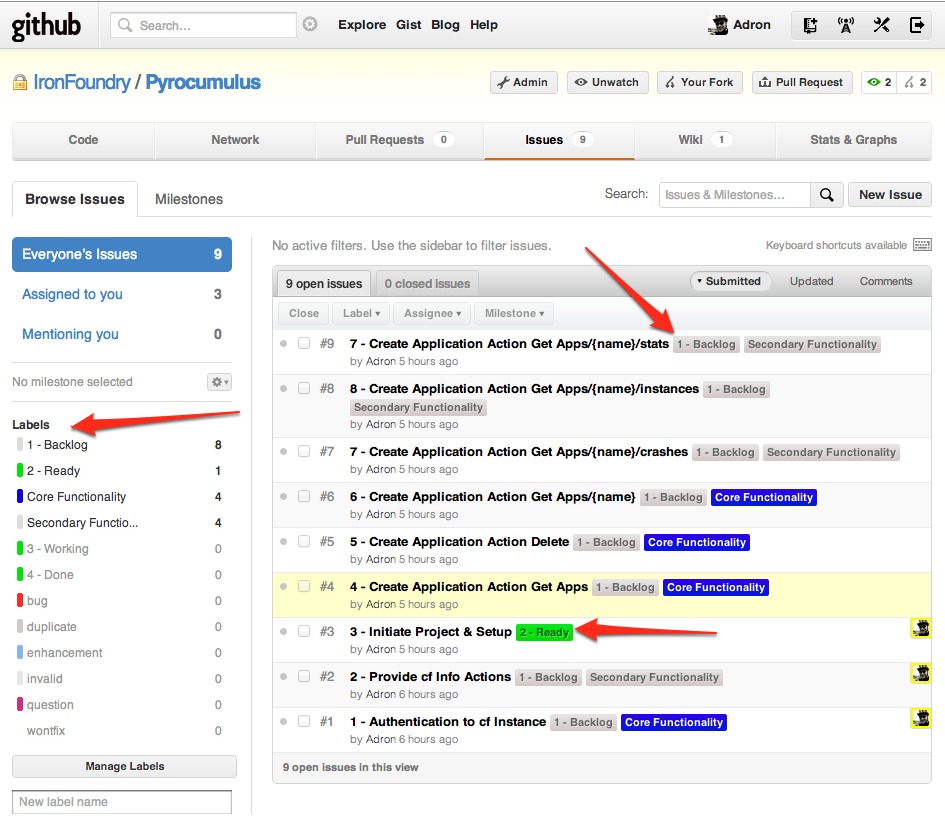
Task: Open advanced search gear icon
Action: point(310,24)
